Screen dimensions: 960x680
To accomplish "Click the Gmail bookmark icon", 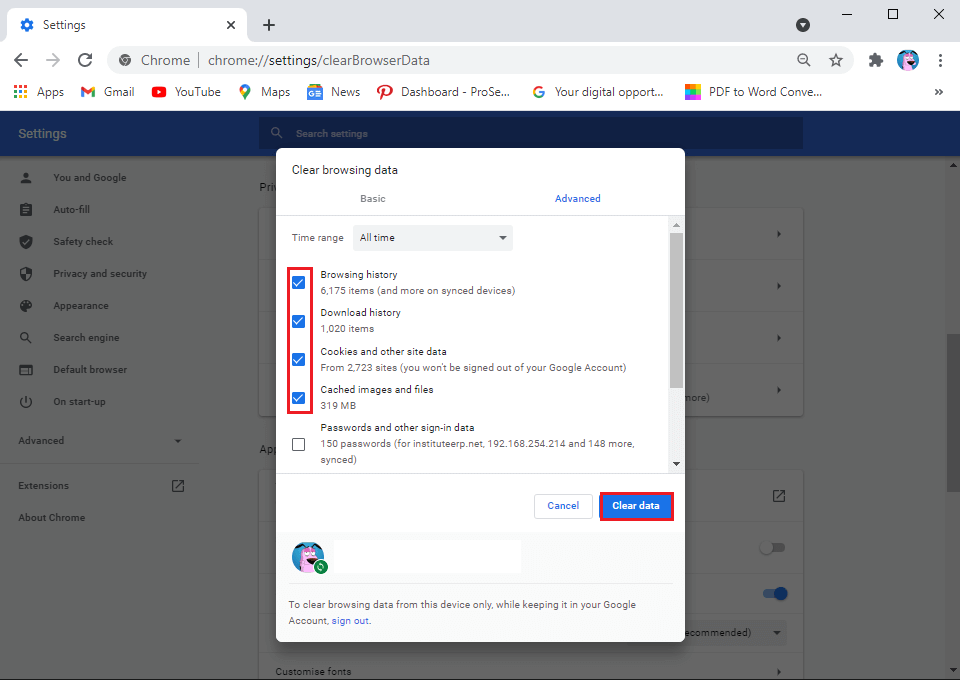I will point(88,92).
